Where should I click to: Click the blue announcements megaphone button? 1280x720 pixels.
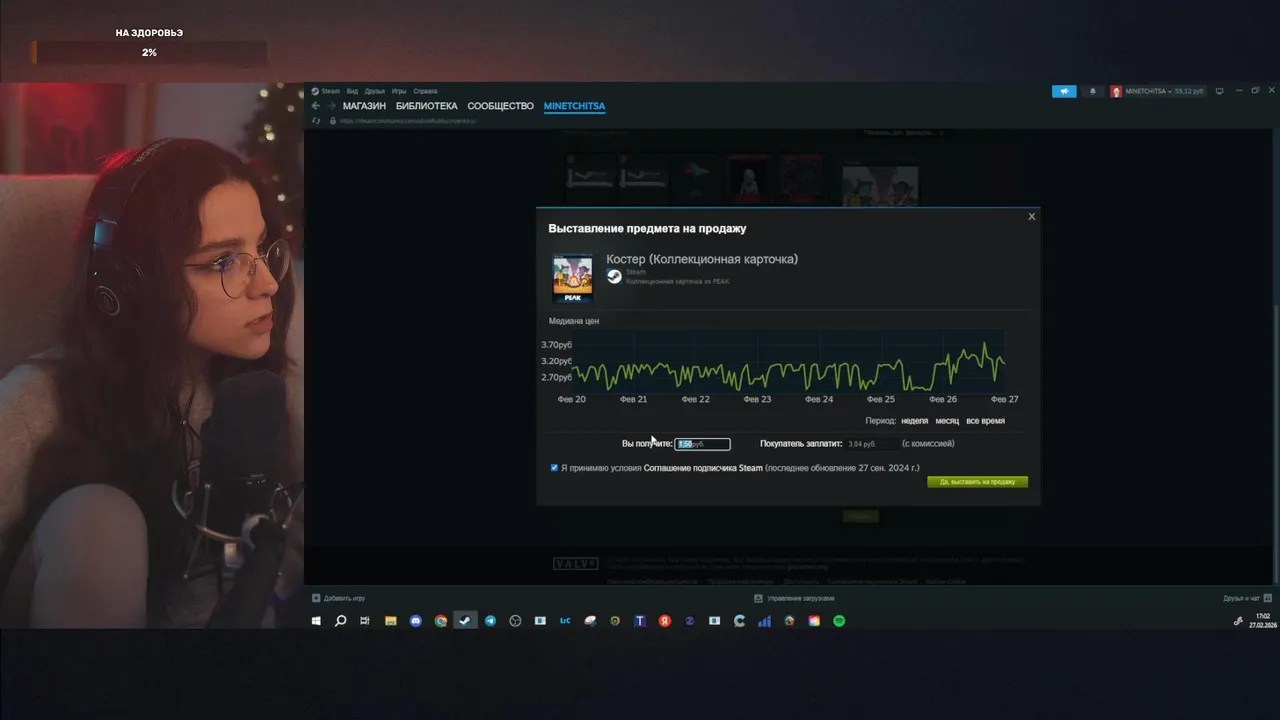pyautogui.click(x=1064, y=91)
